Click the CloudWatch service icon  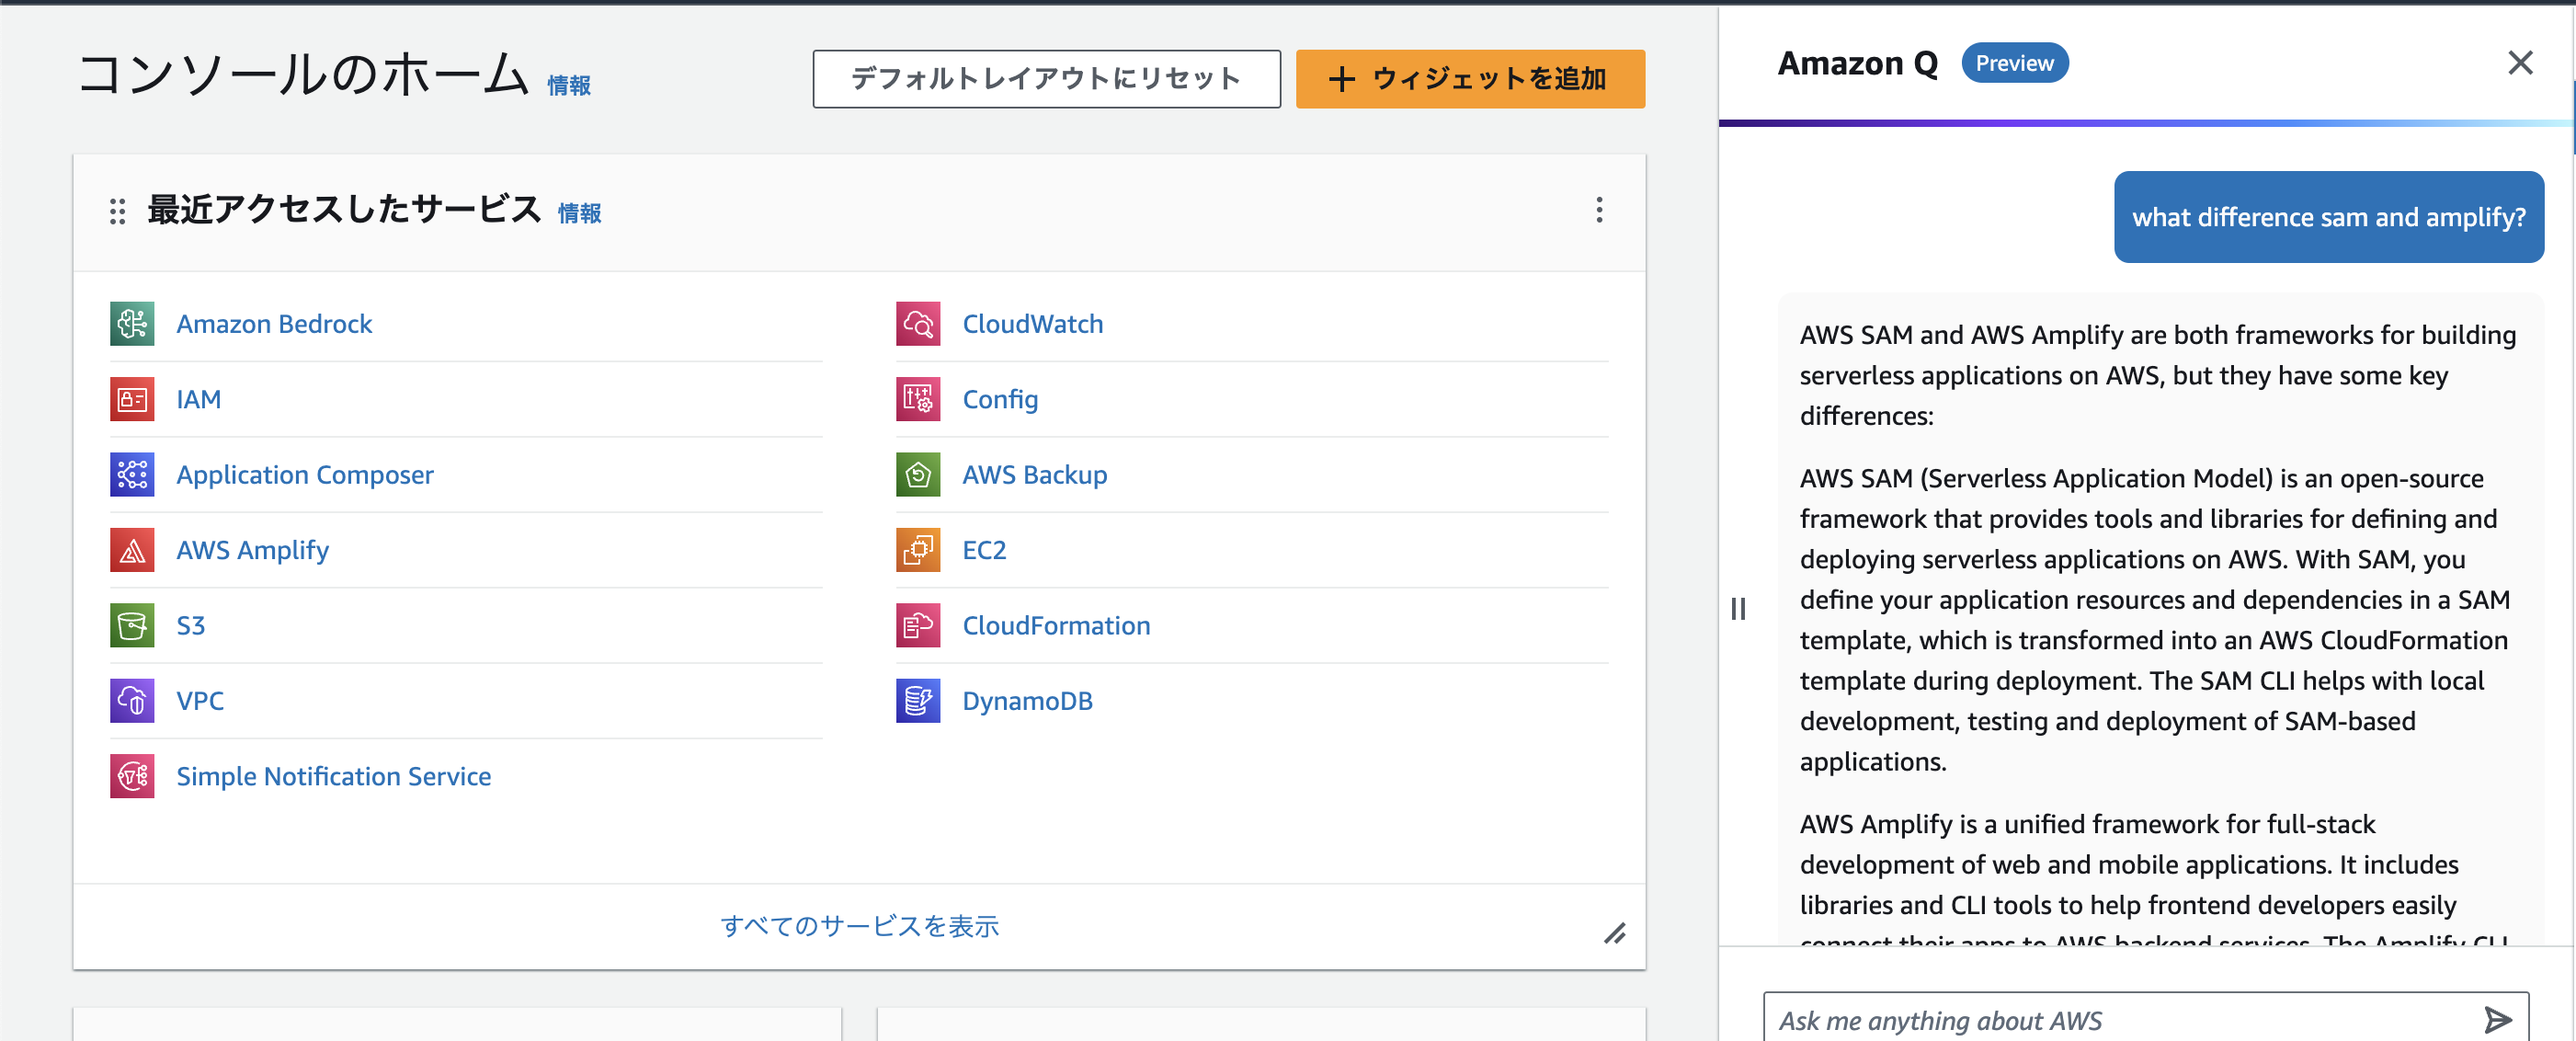point(918,324)
